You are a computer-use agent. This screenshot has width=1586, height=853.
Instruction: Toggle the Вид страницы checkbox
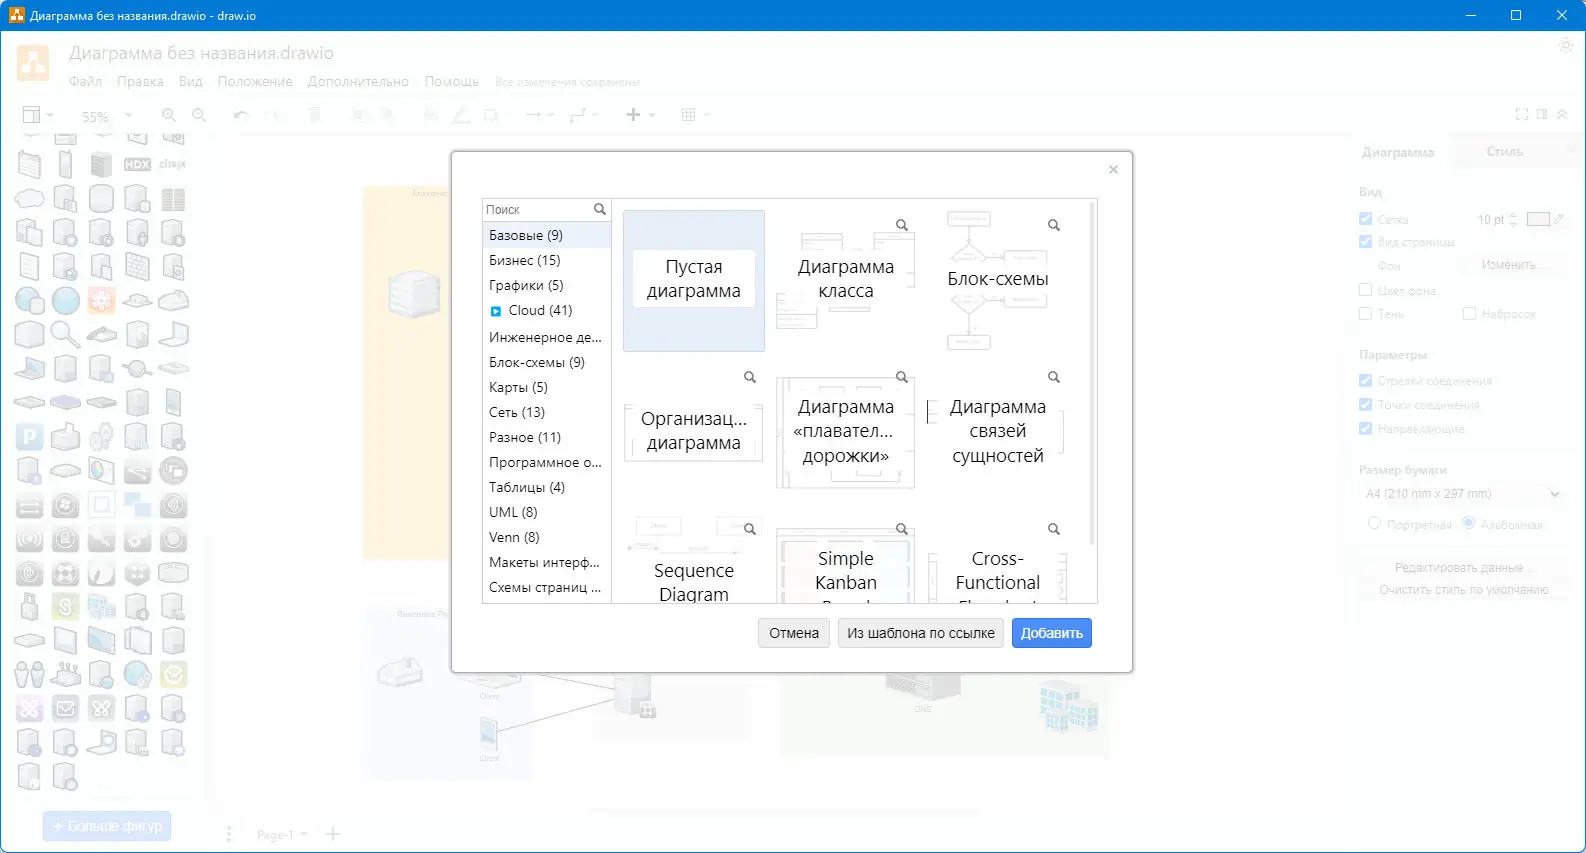(1365, 242)
